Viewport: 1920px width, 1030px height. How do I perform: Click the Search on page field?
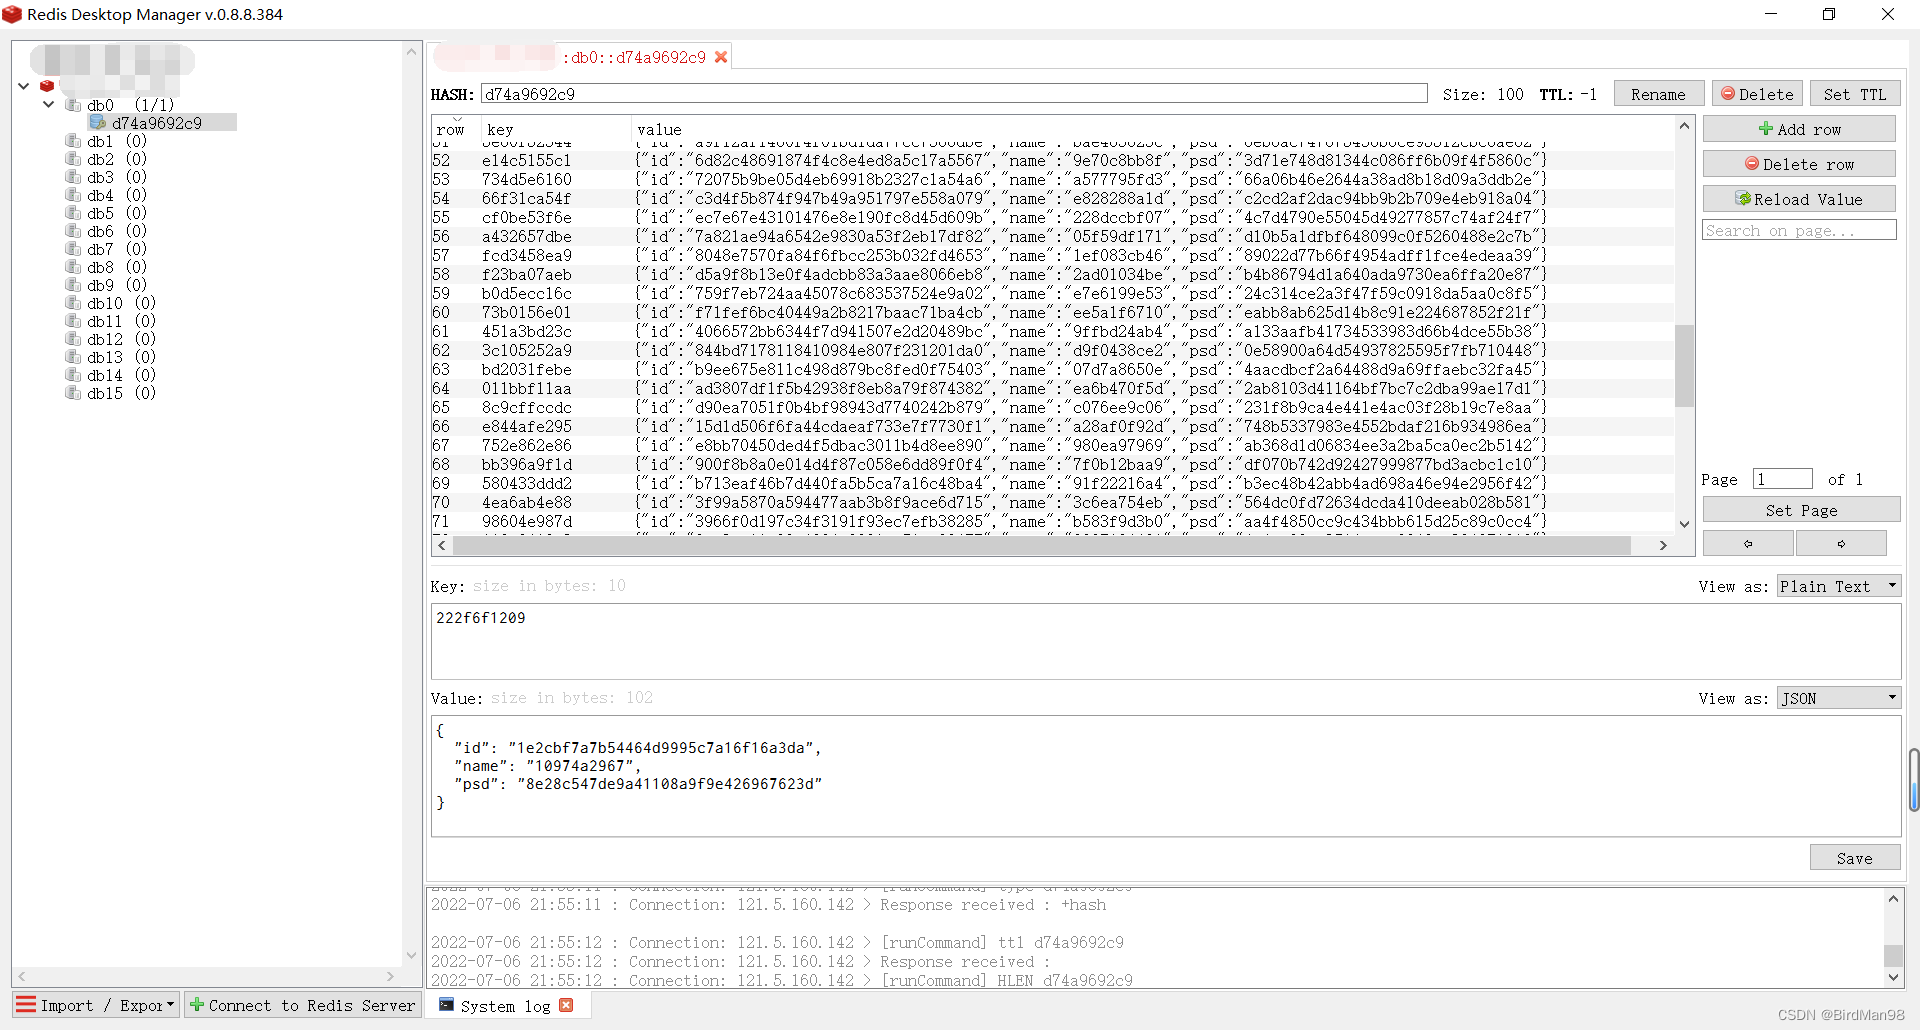pyautogui.click(x=1798, y=229)
